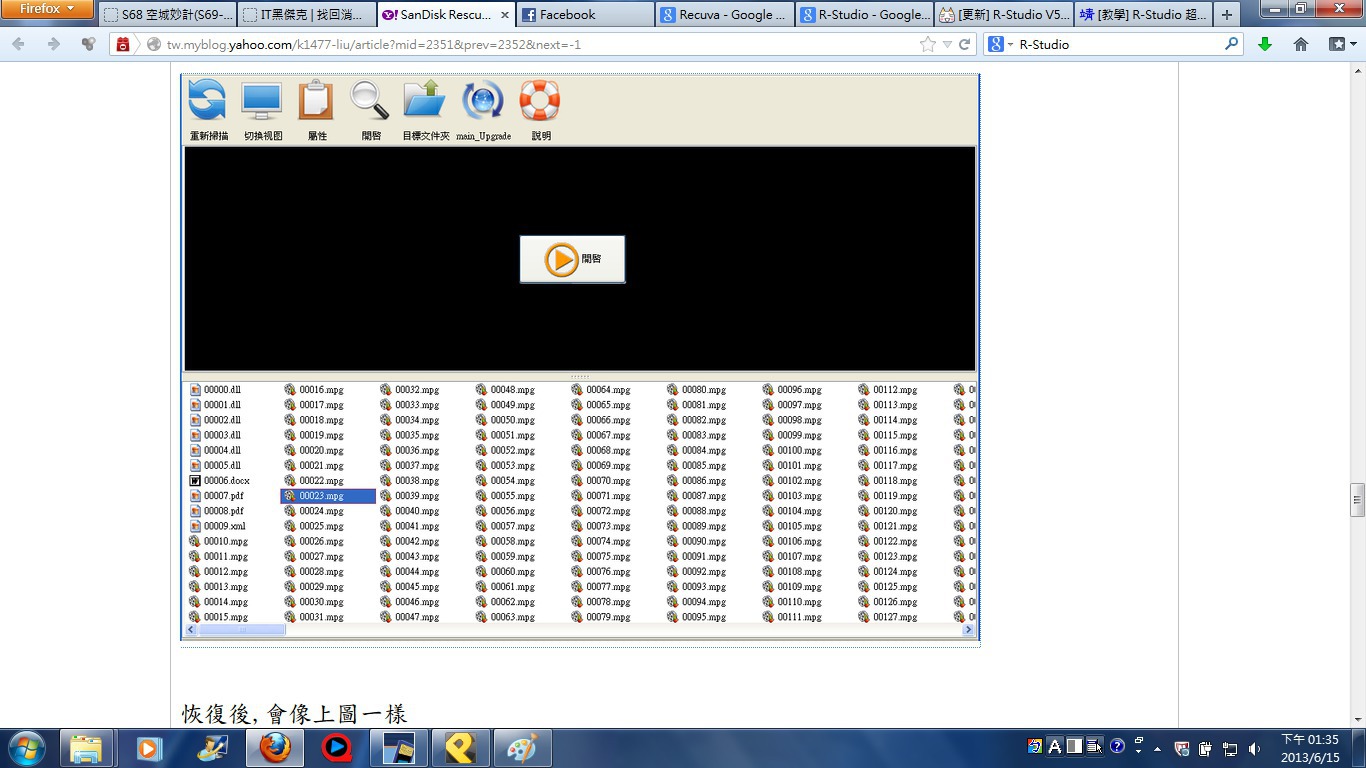Go back with the browser Back arrow
Screen dimensions: 1366x768
(19, 44)
